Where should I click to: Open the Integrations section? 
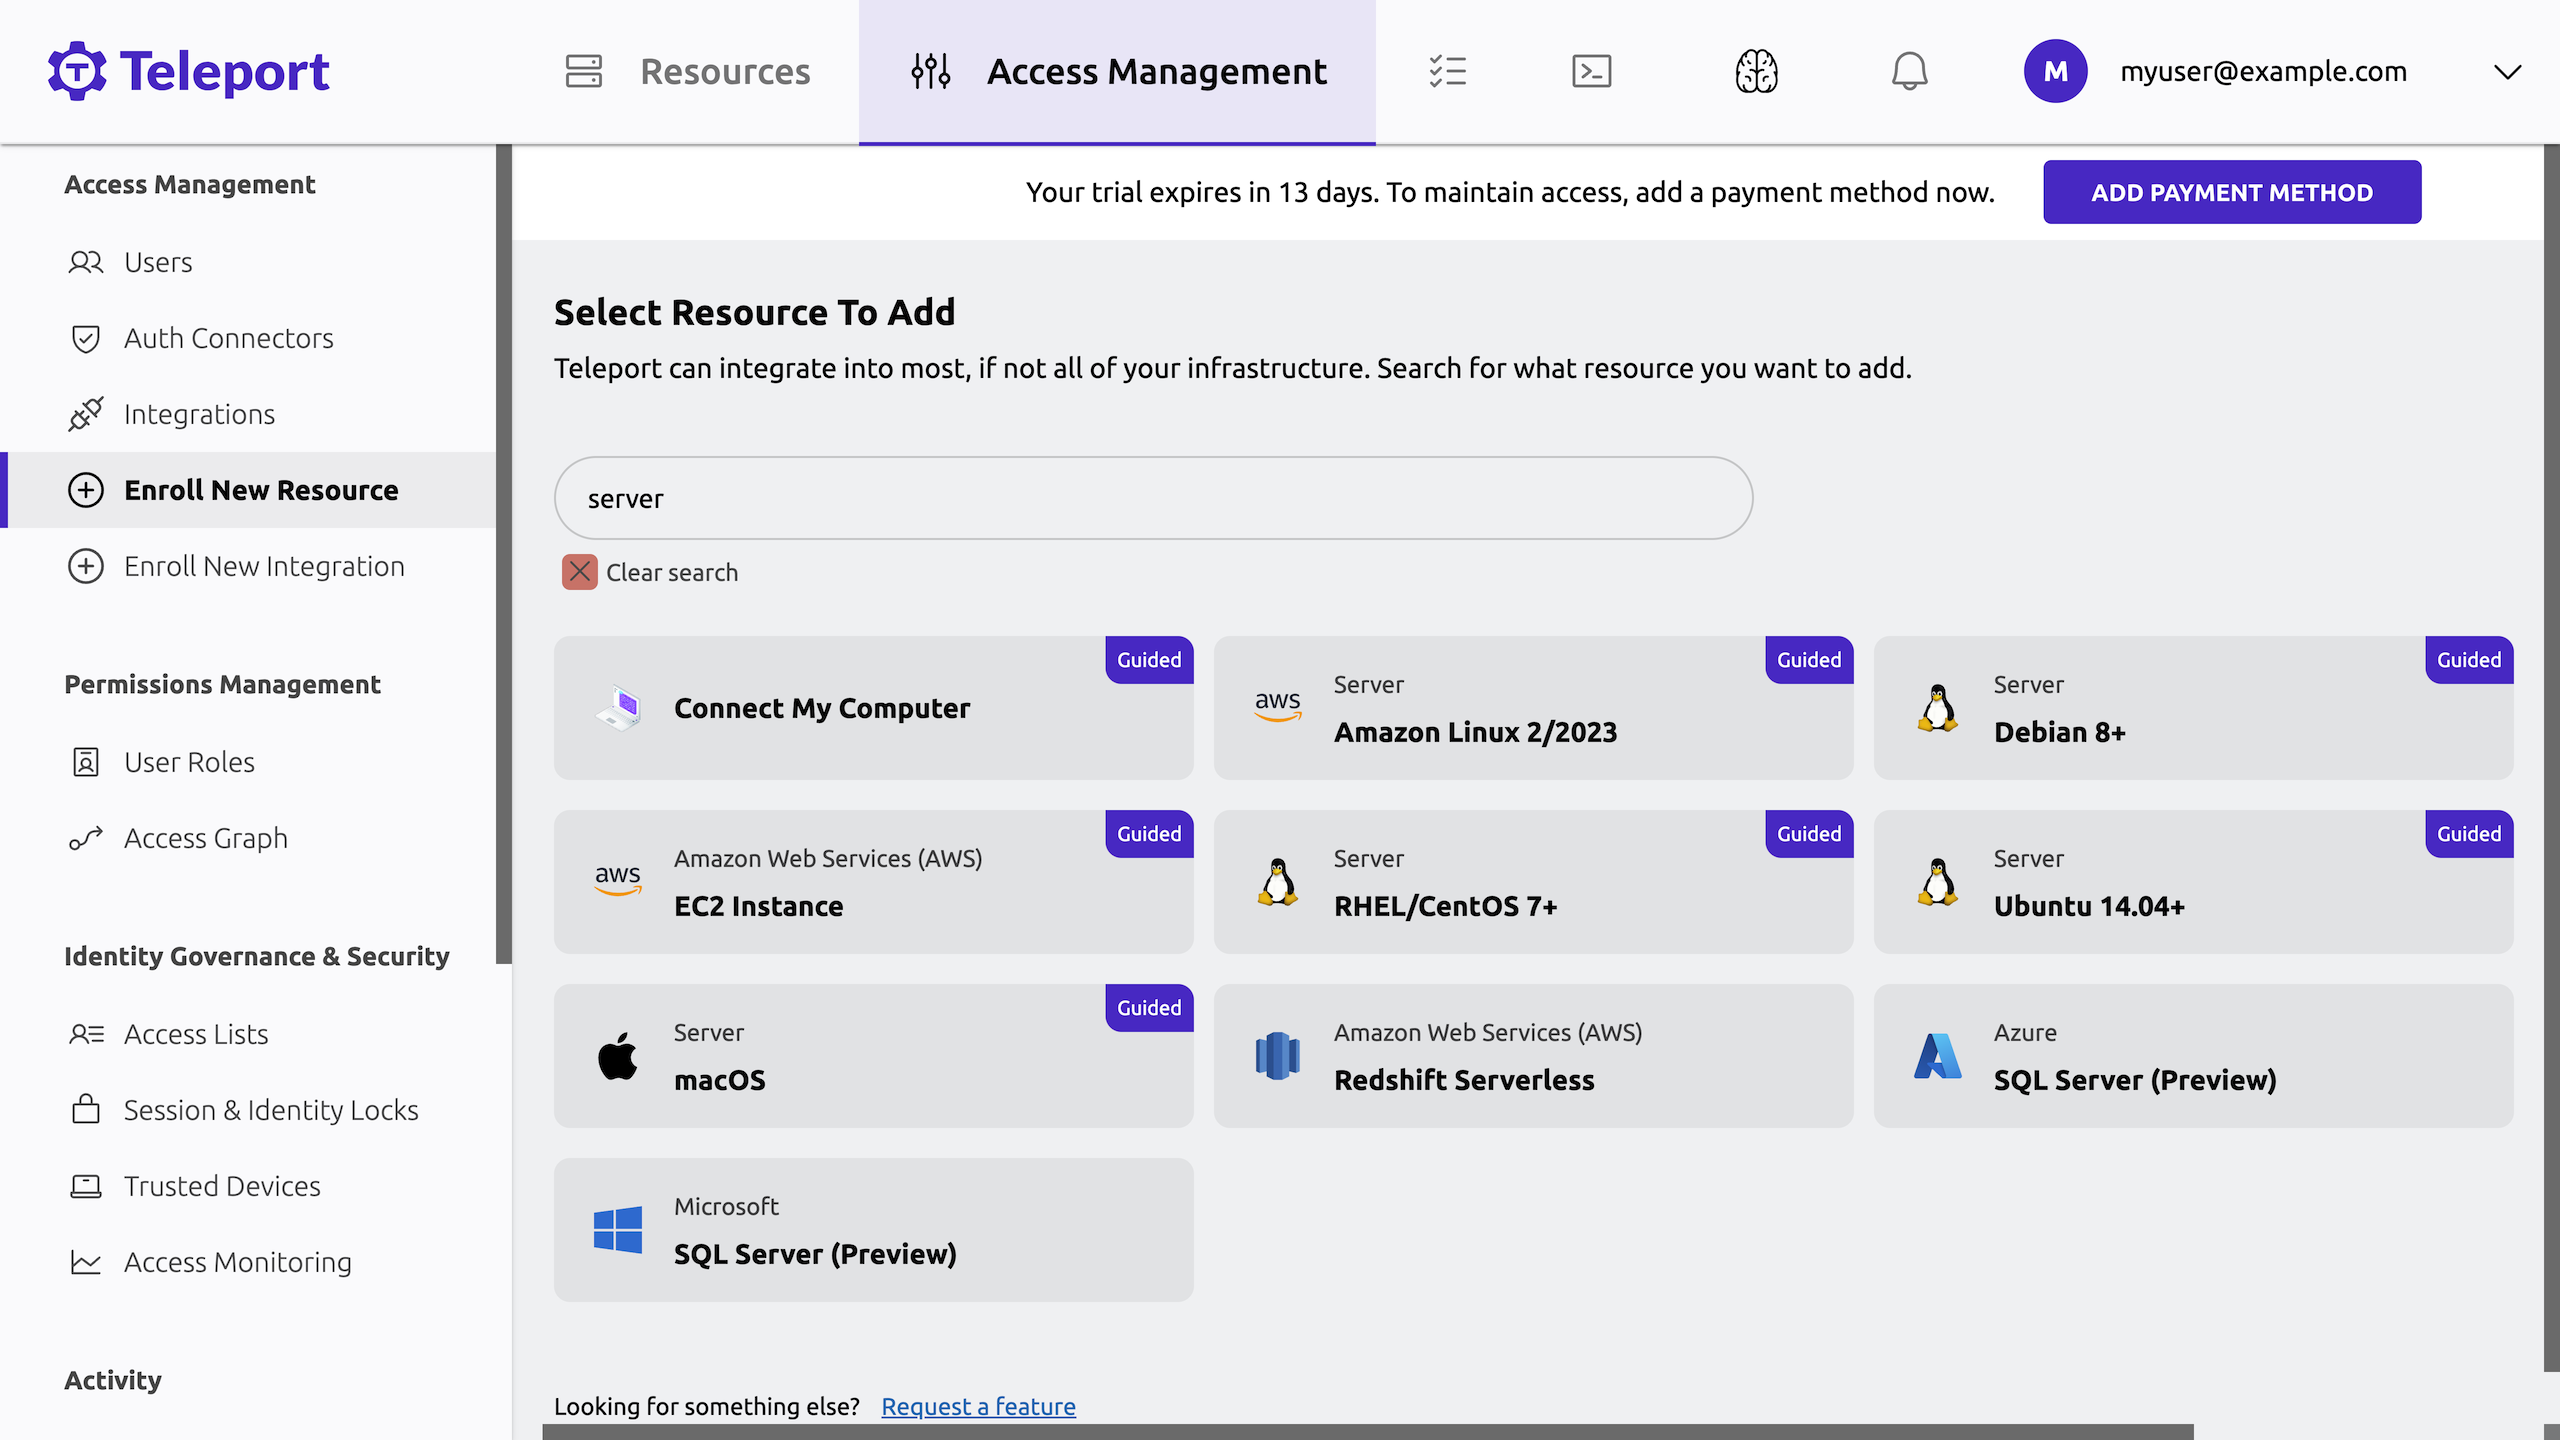pos(199,413)
